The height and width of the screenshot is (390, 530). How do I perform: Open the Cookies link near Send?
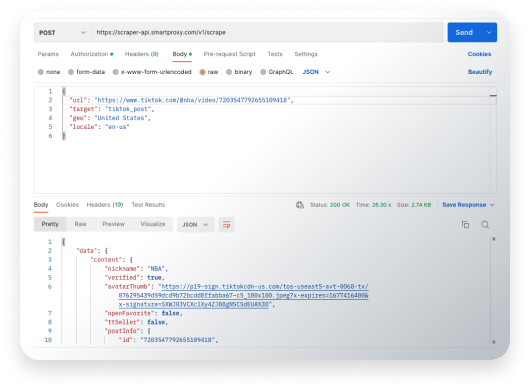479,54
